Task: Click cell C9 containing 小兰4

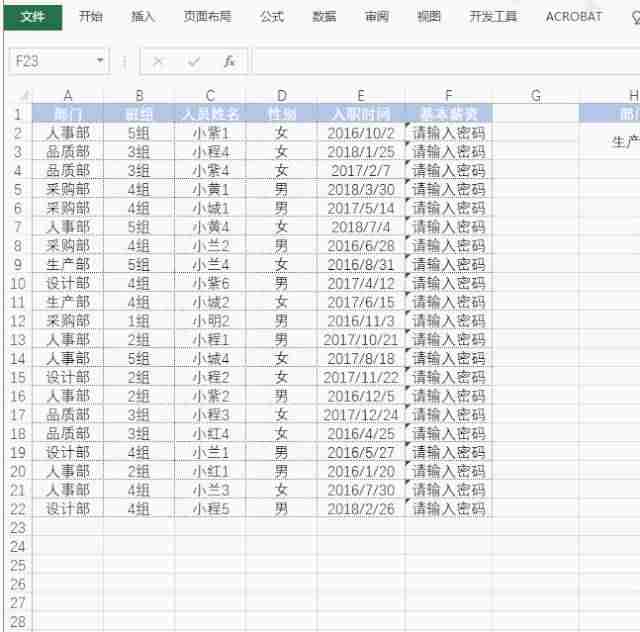Action: pyautogui.click(x=210, y=265)
